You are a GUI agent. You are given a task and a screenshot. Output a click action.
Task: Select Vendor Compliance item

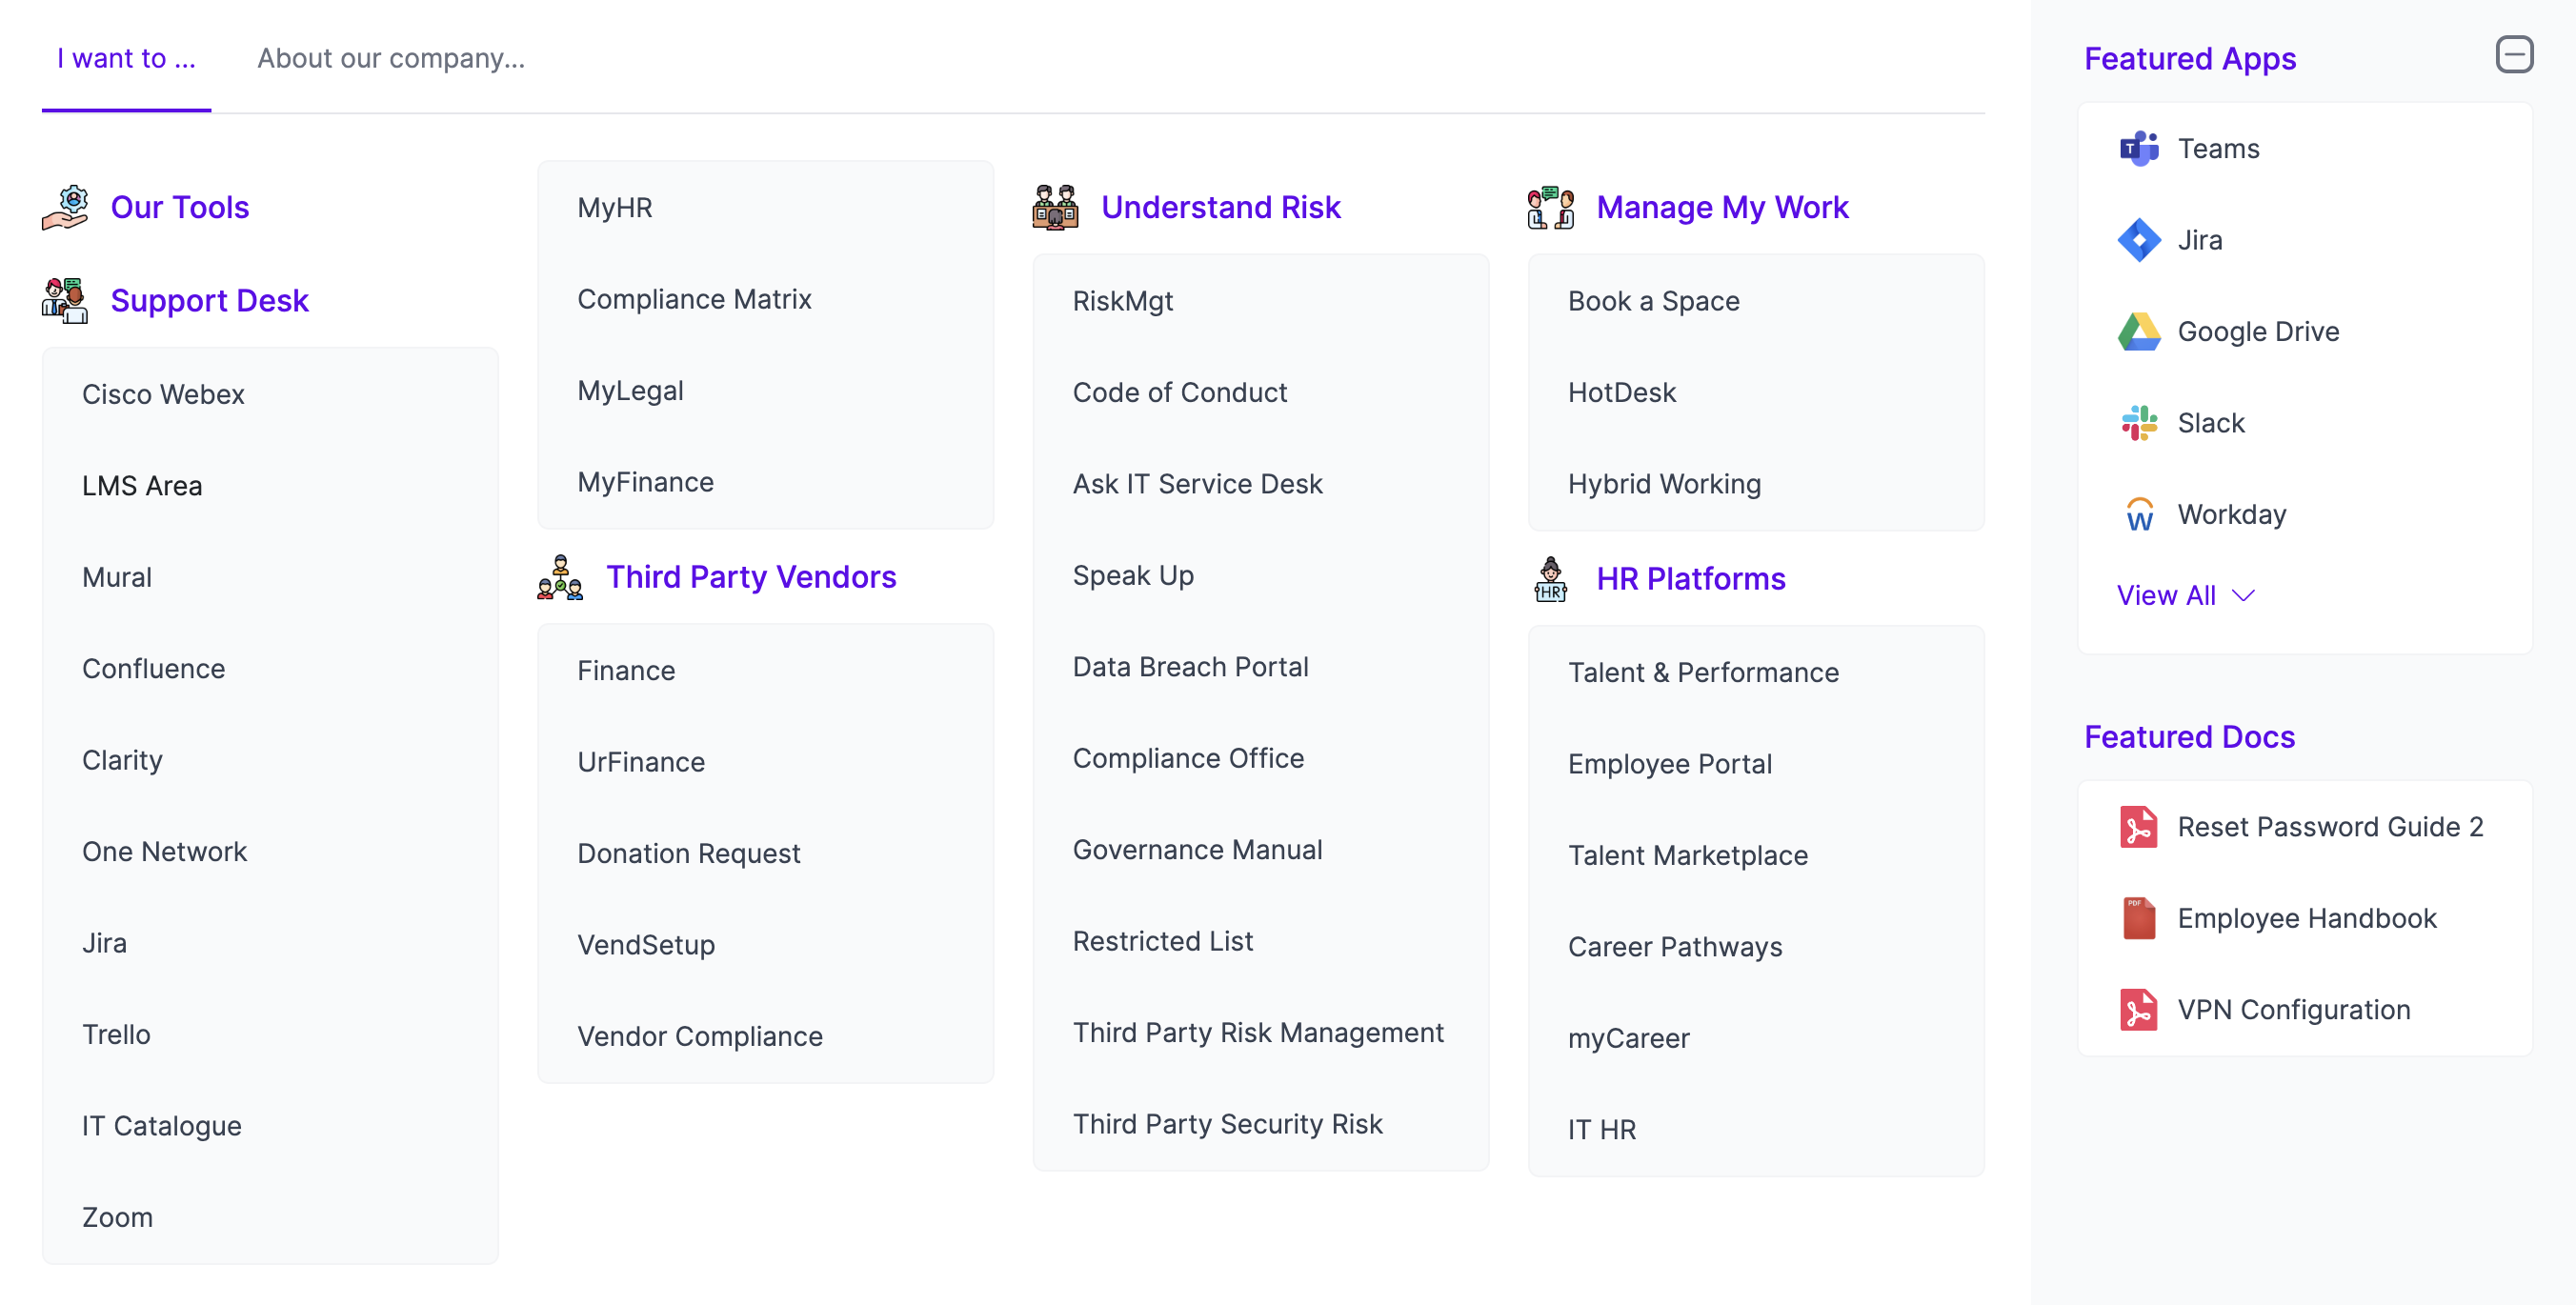pos(700,1037)
